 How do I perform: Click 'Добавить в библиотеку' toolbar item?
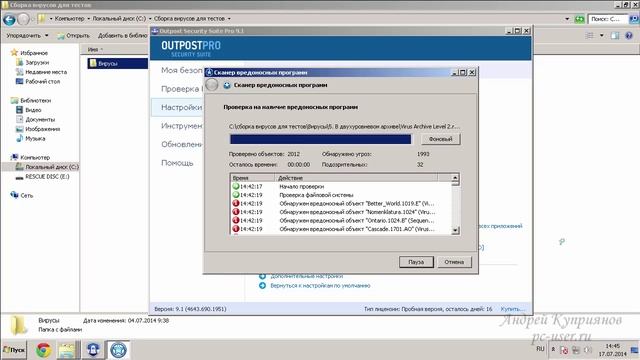(122, 36)
